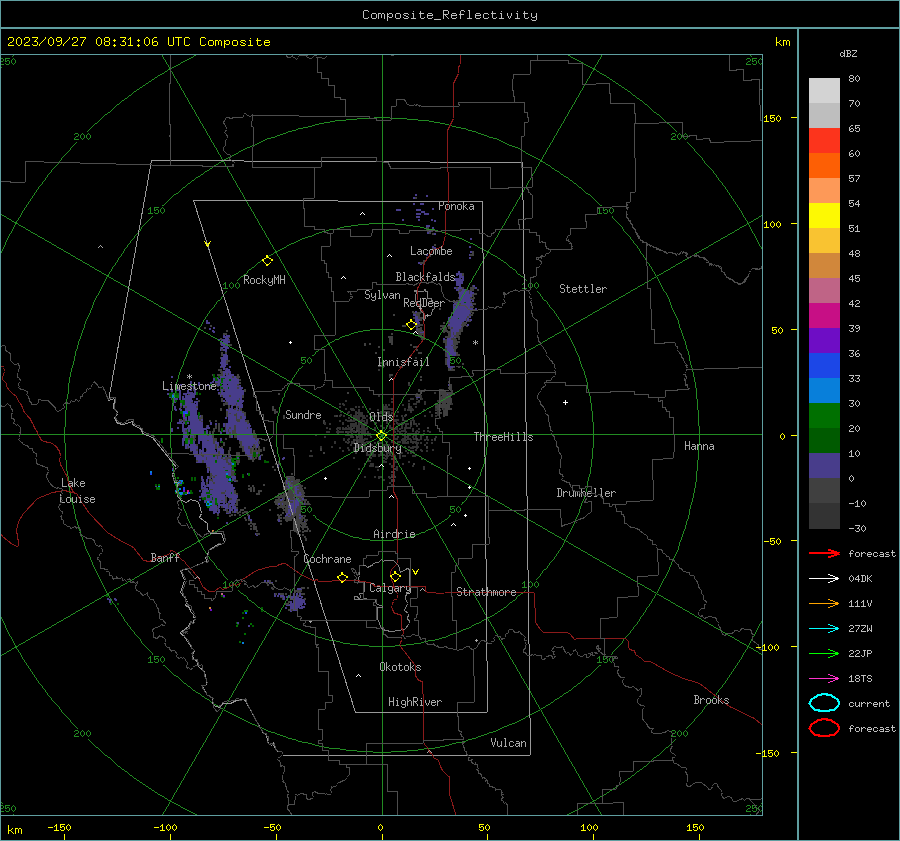Click the Innisfail town label
This screenshot has width=900, height=841.
tap(403, 362)
